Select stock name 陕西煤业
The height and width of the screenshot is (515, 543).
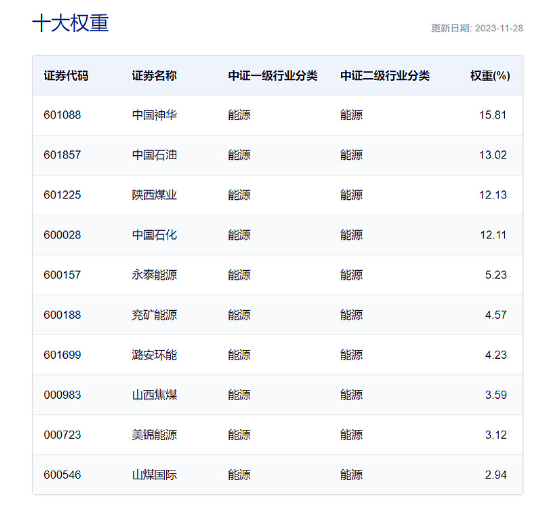pyautogui.click(x=154, y=195)
